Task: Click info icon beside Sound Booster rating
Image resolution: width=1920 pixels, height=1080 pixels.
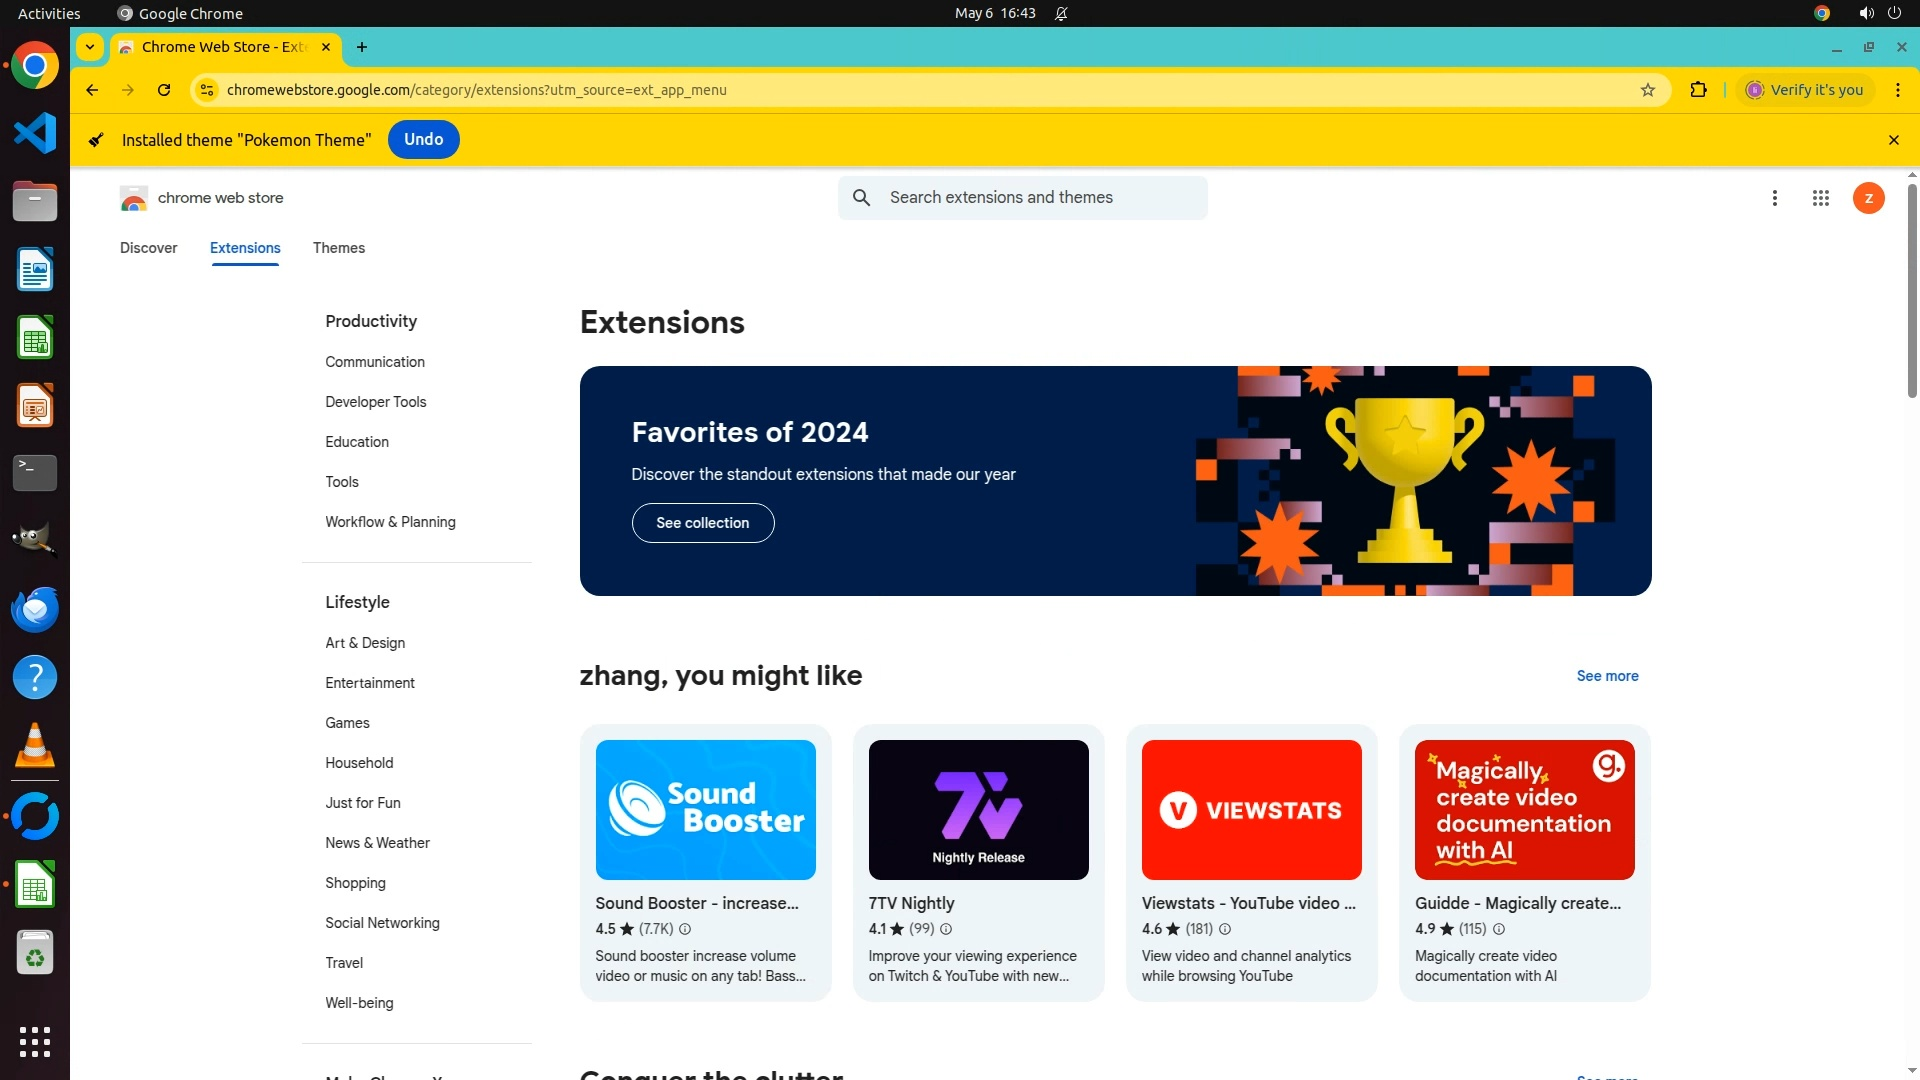Action: click(x=685, y=929)
